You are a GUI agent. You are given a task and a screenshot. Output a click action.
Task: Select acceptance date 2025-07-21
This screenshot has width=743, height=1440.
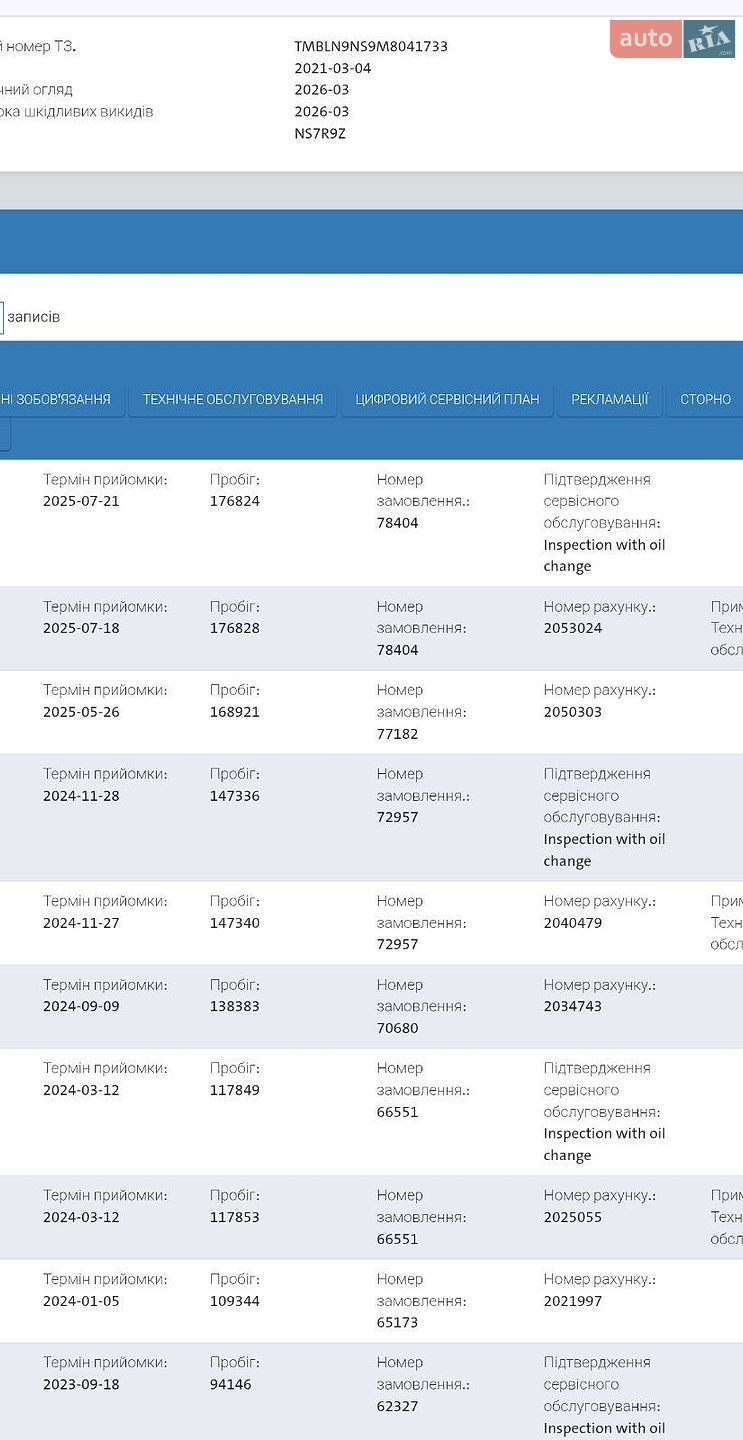(x=81, y=501)
